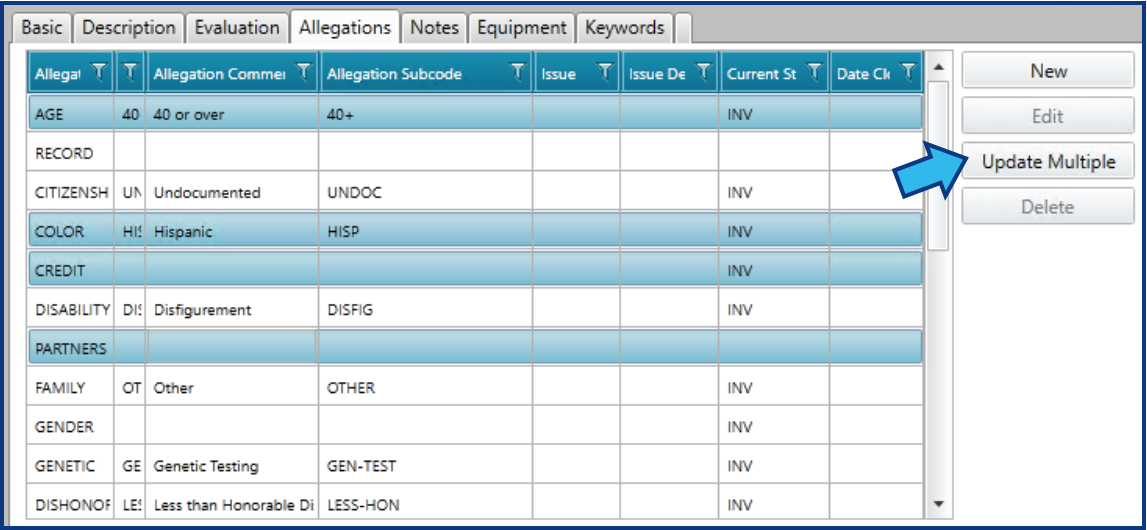1147x530 pixels.
Task: Click the vertical scrollbar thumb
Action: pos(939,165)
